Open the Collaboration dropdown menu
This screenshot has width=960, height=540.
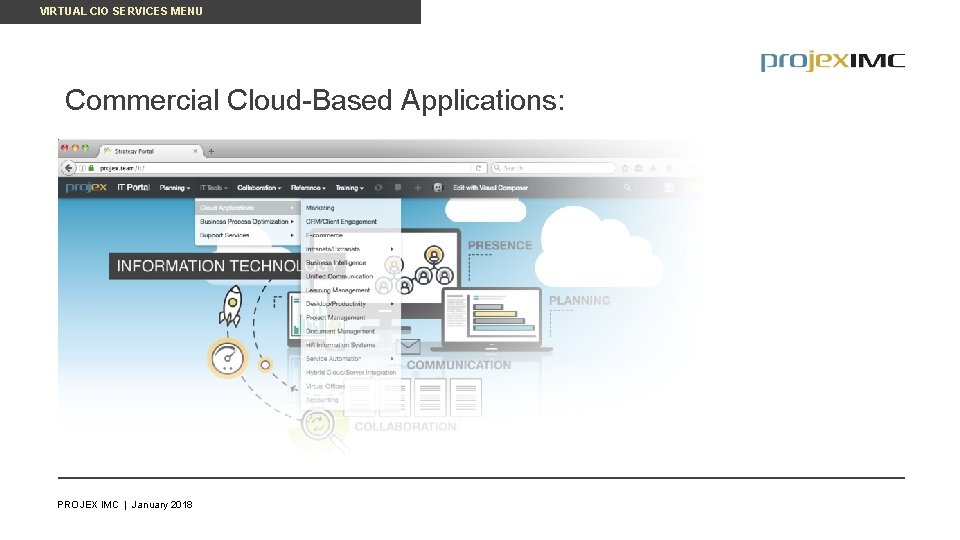click(259, 188)
